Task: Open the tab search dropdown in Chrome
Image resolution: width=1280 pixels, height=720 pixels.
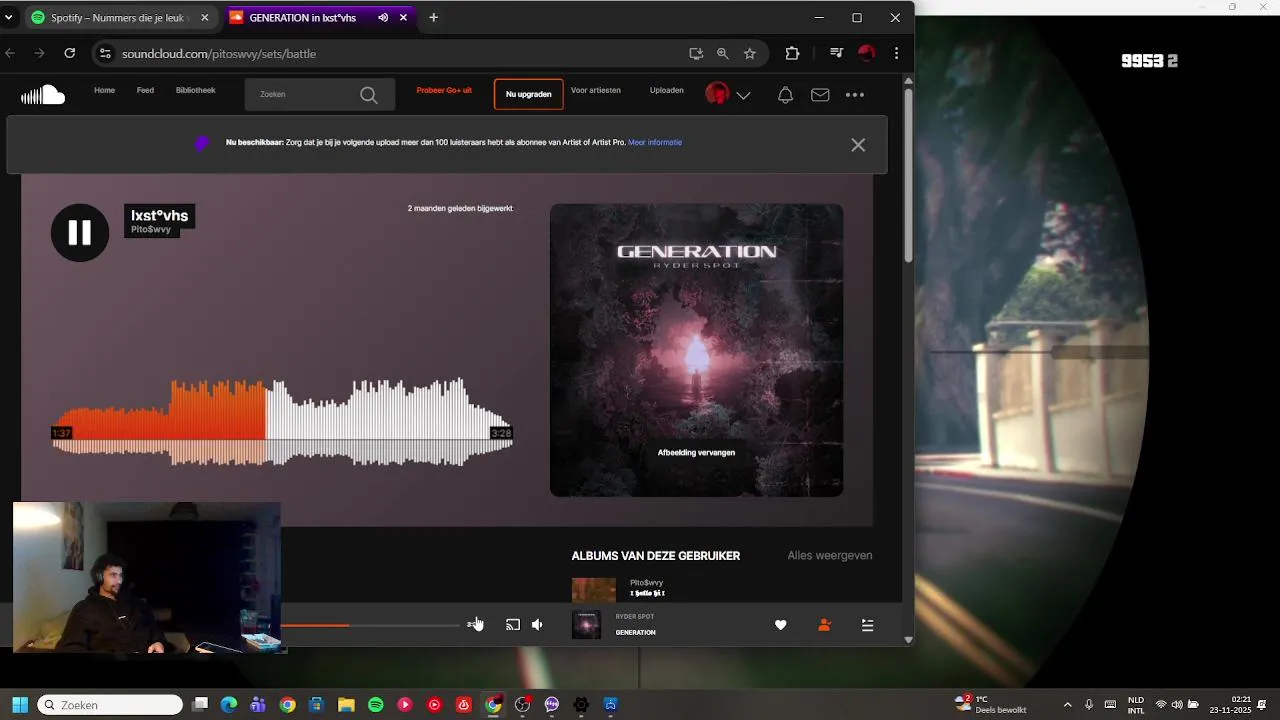Action: [x=8, y=17]
